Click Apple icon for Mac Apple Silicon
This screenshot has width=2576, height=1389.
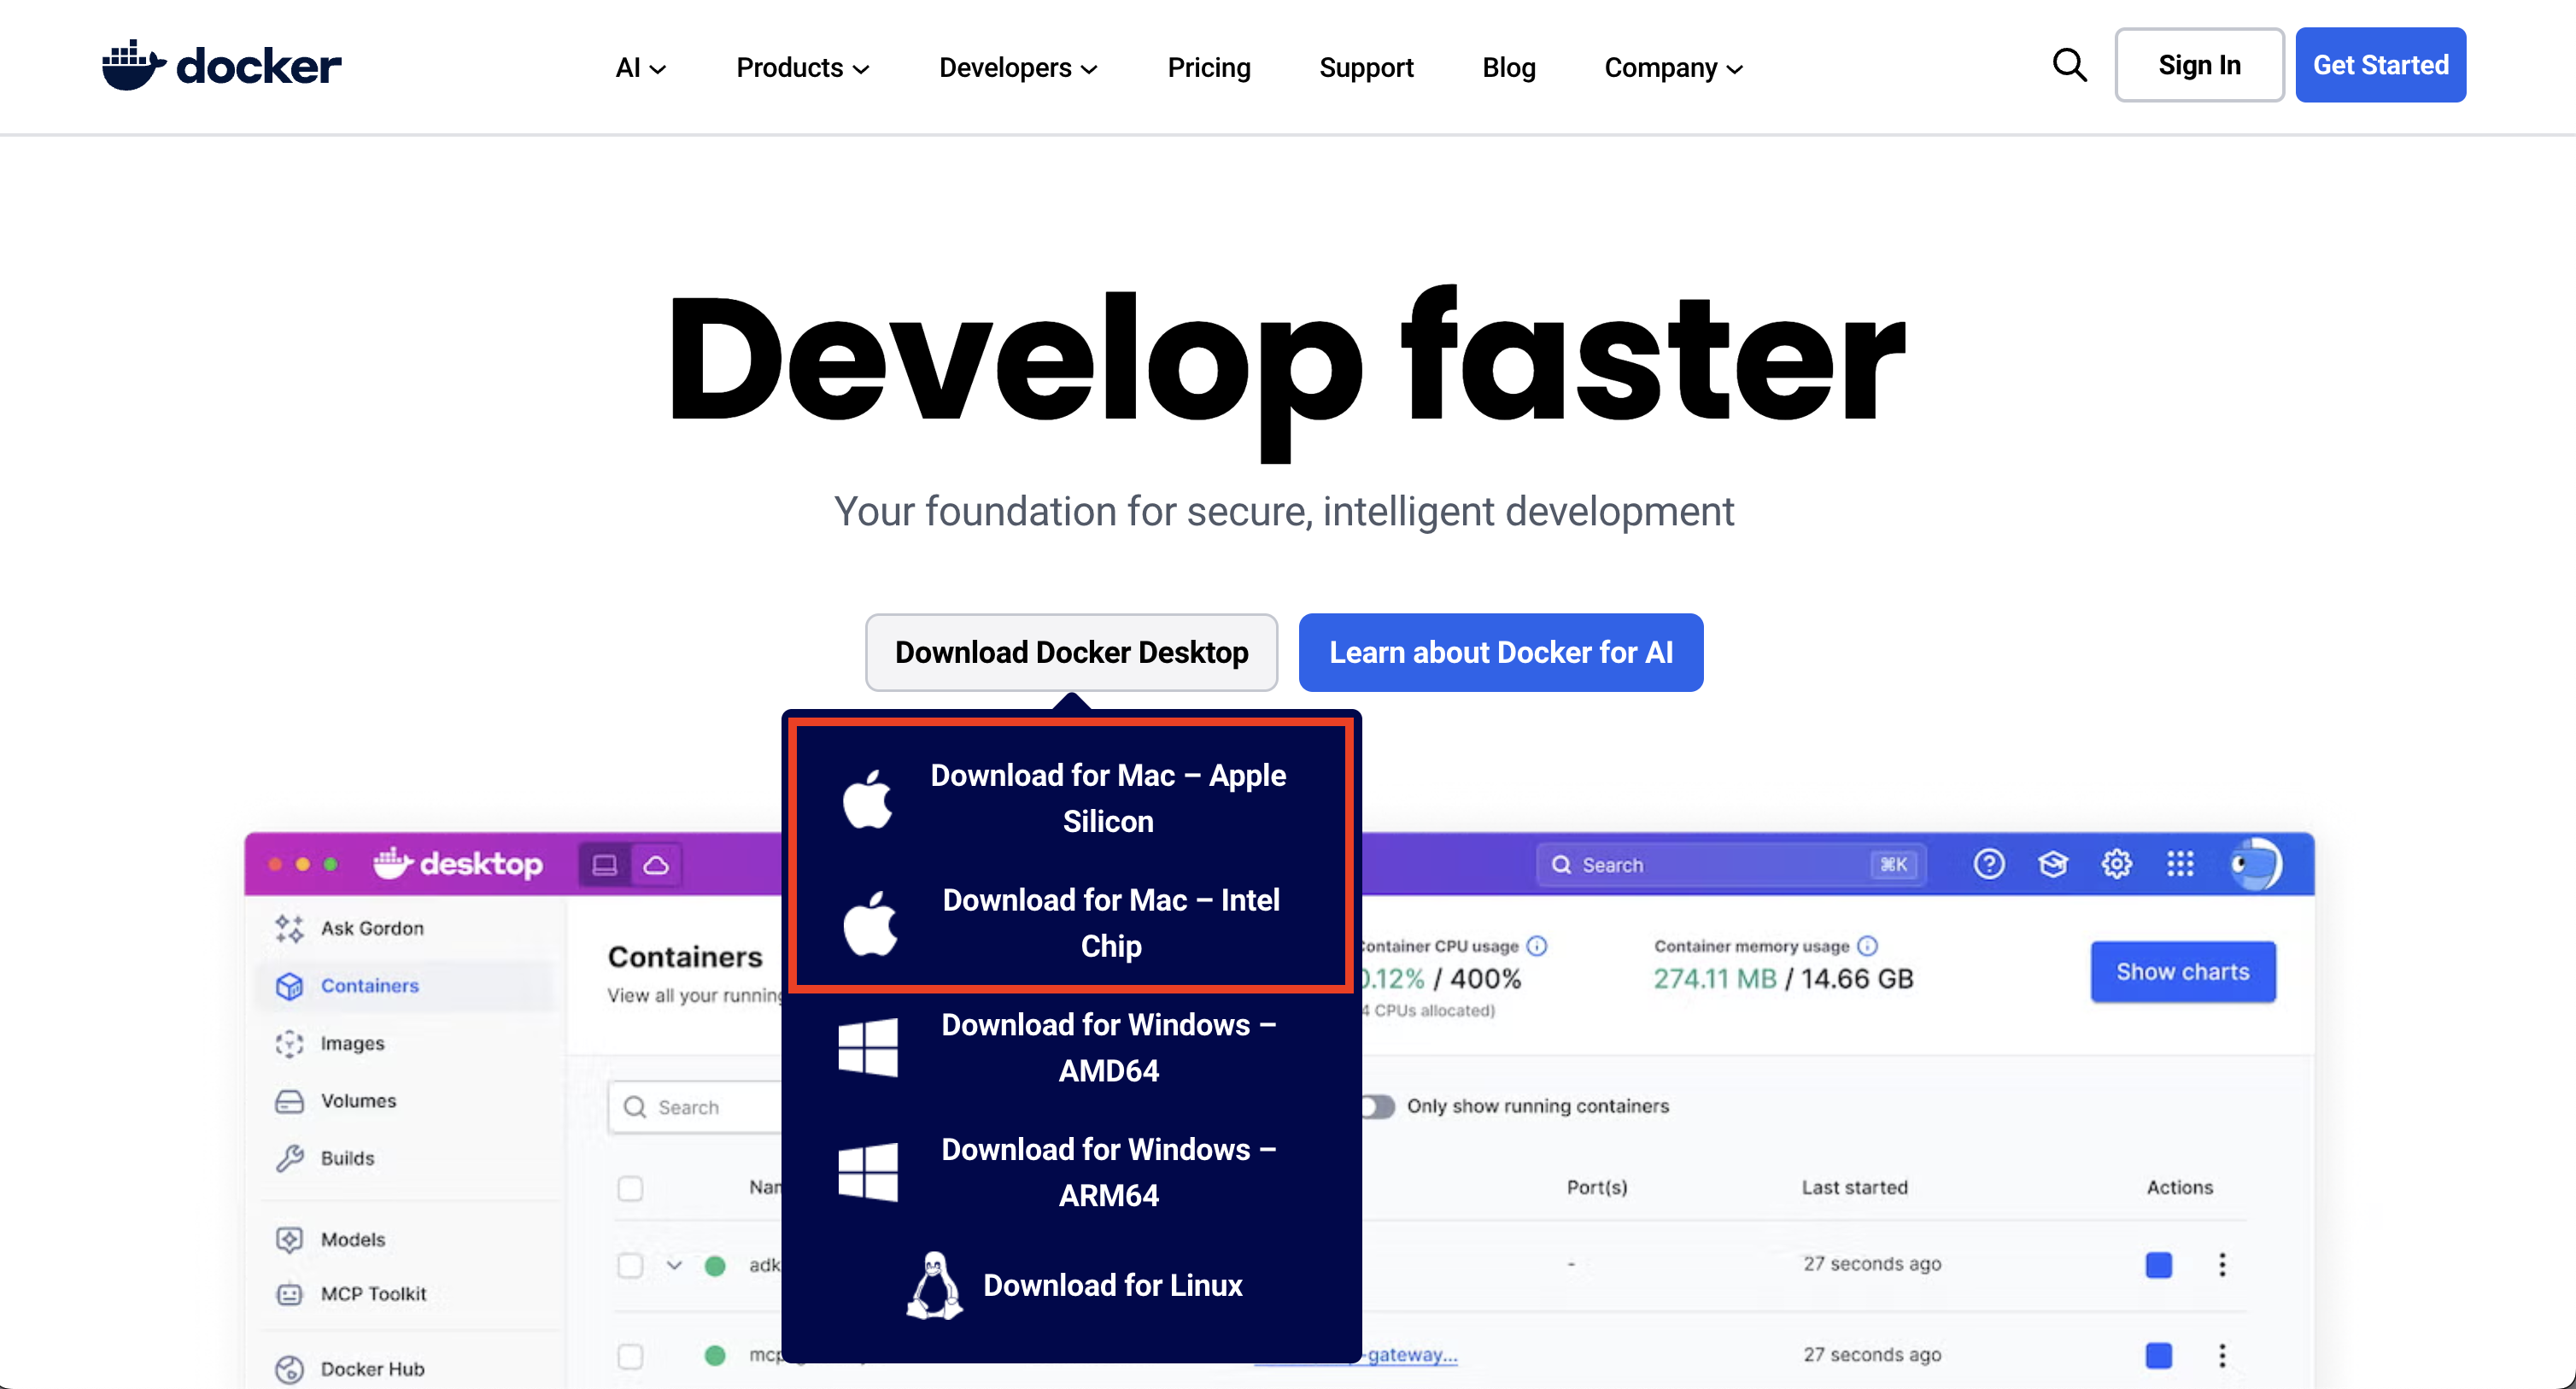click(867, 798)
